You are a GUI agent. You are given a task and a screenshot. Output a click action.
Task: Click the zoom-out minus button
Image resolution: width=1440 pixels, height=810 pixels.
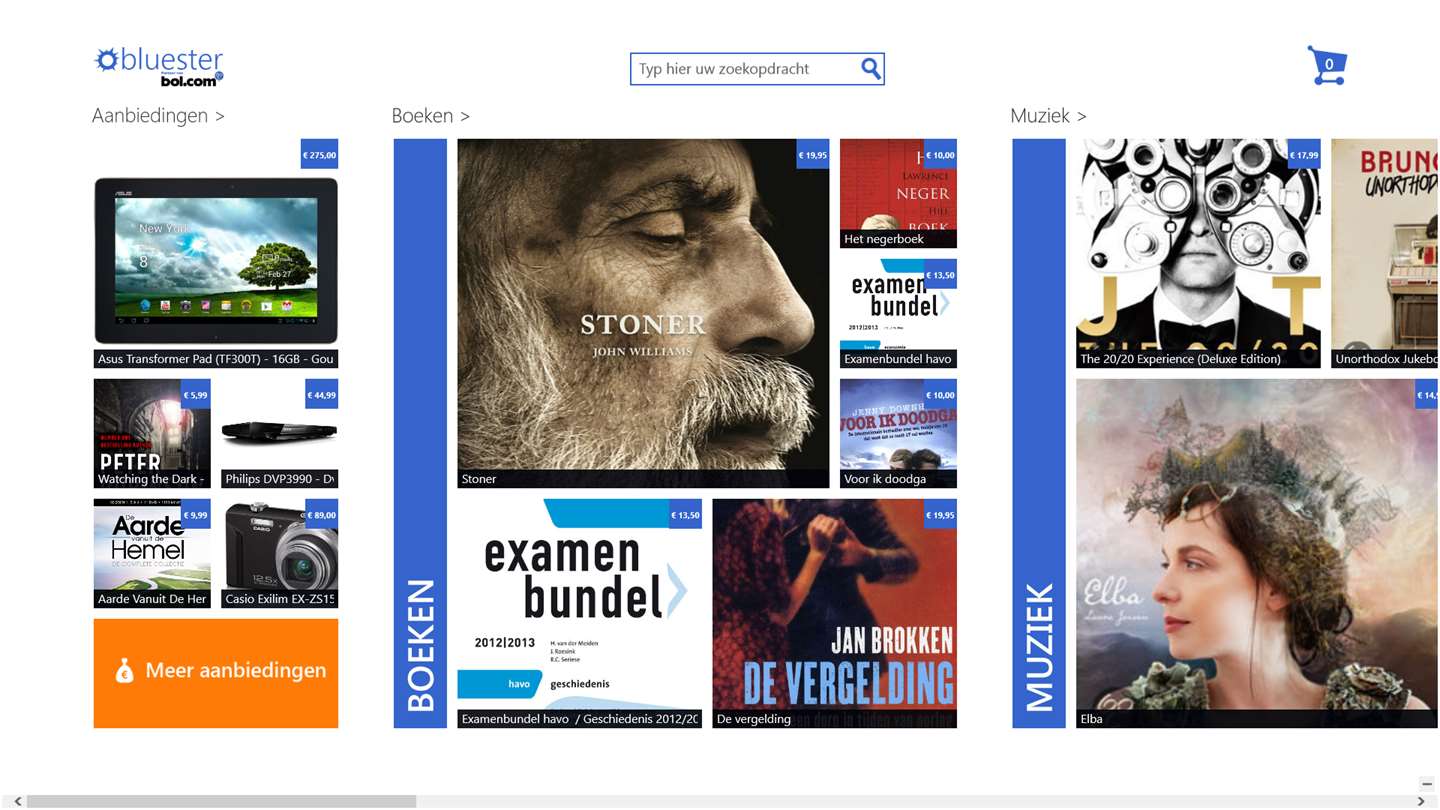(x=1427, y=784)
